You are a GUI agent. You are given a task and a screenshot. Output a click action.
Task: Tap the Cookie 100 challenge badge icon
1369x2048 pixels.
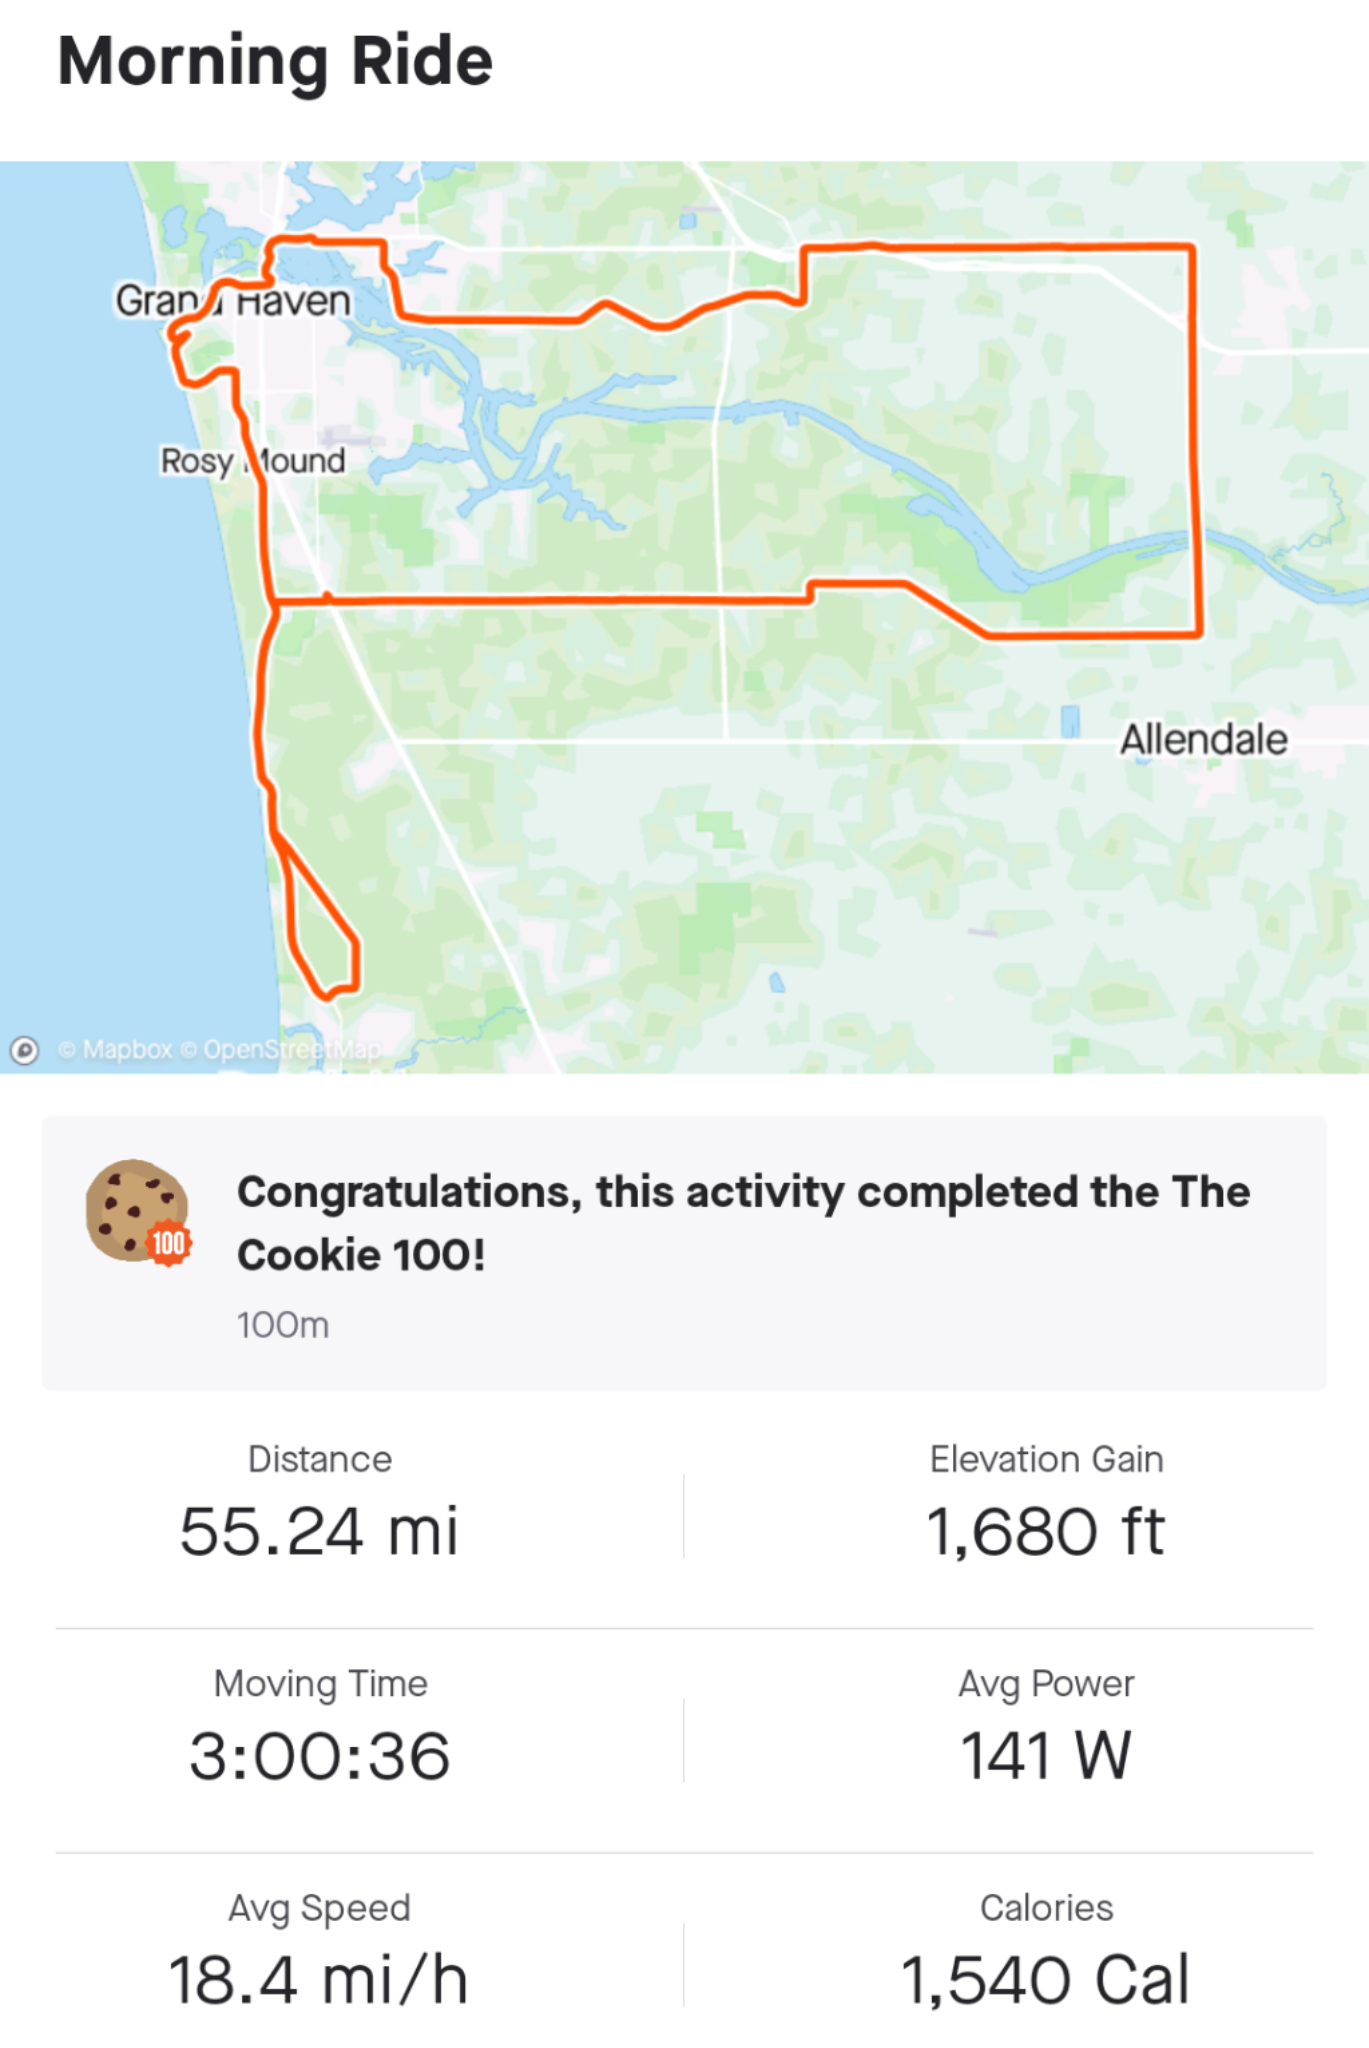tap(138, 1212)
